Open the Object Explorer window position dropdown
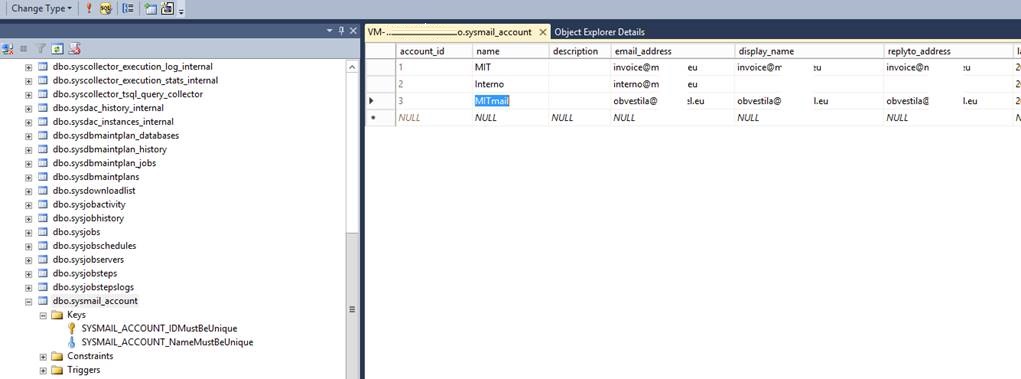Screen dimensions: 1021x379 [x=330, y=31]
